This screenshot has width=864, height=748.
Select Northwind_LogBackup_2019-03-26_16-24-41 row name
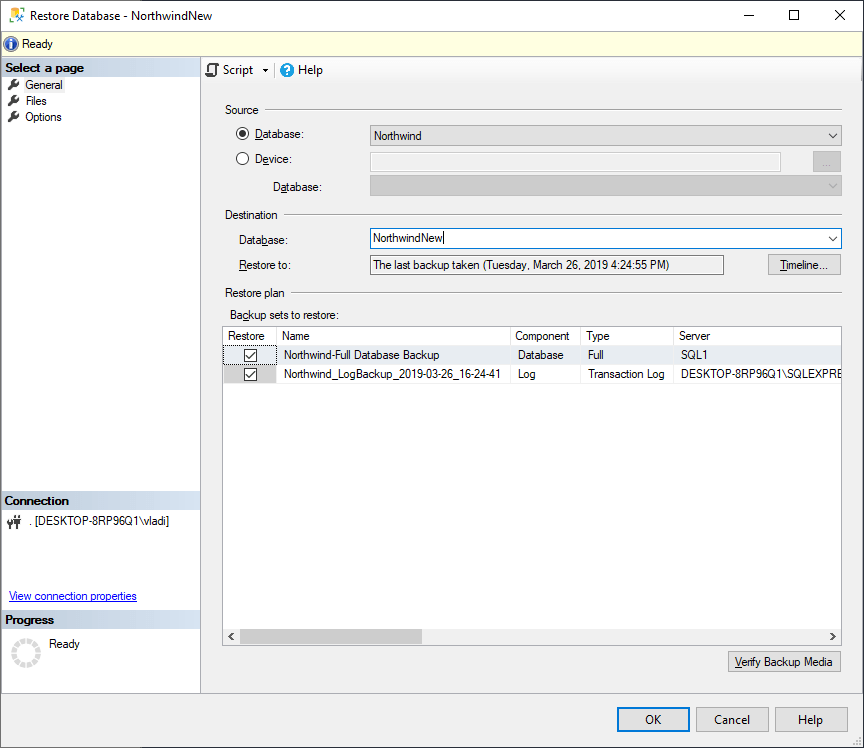pyautogui.click(x=392, y=374)
